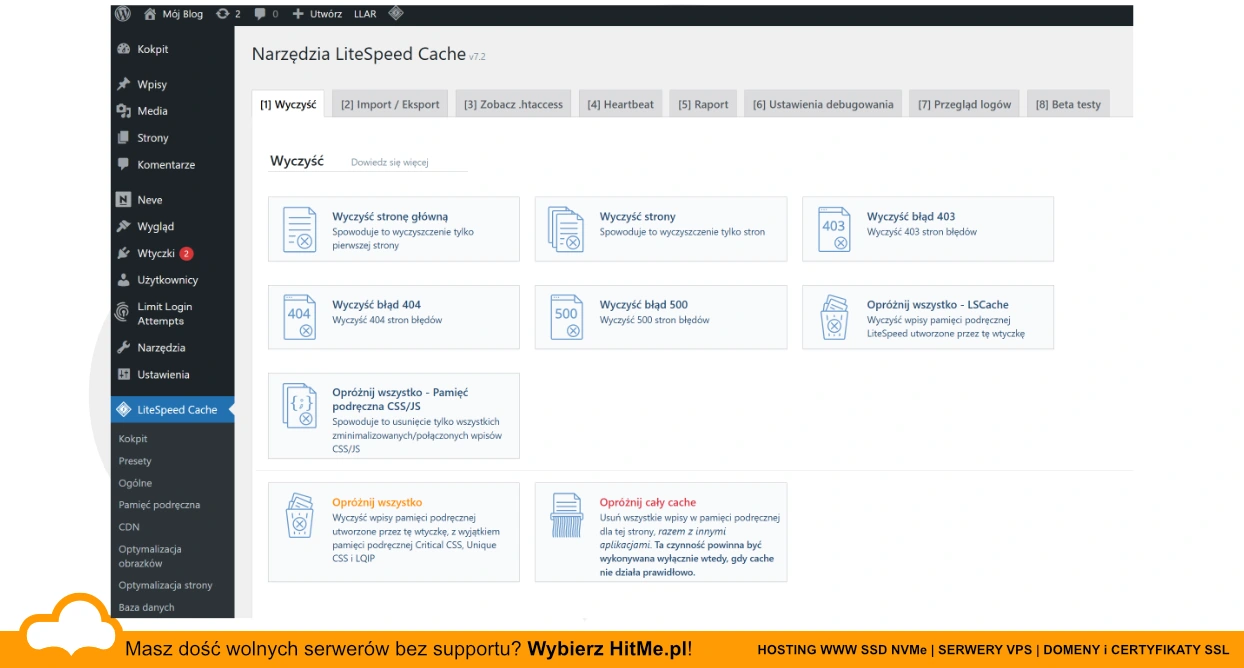Select the Heartbeat tab

[620, 104]
